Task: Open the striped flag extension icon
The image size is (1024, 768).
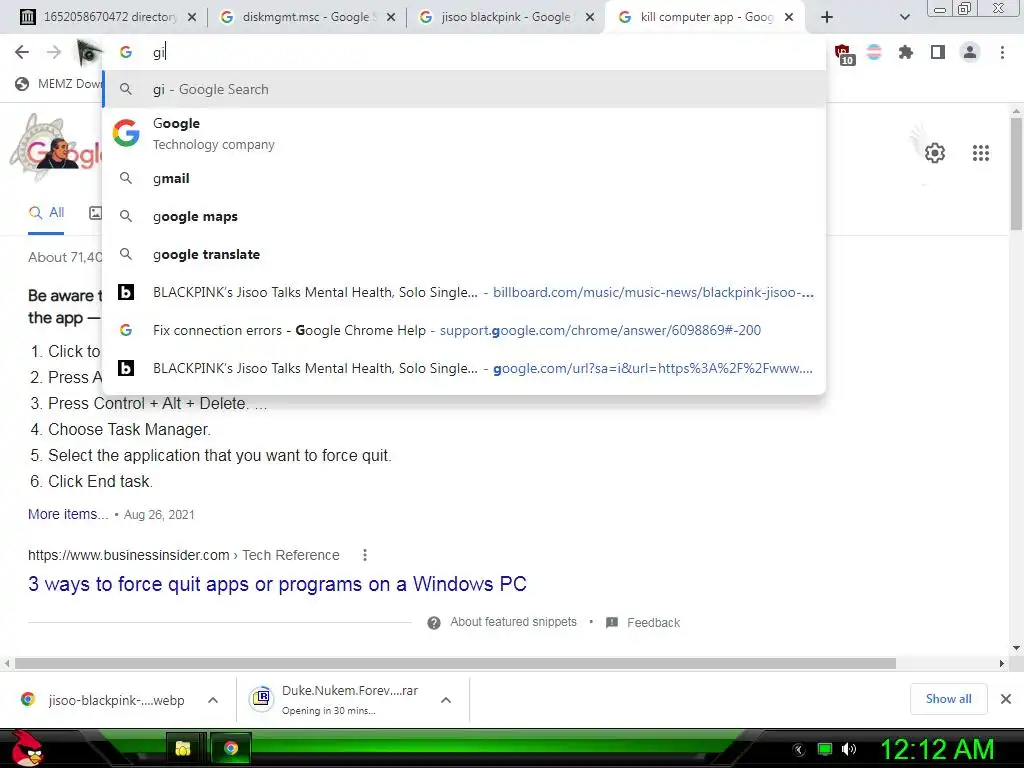Action: coord(874,52)
